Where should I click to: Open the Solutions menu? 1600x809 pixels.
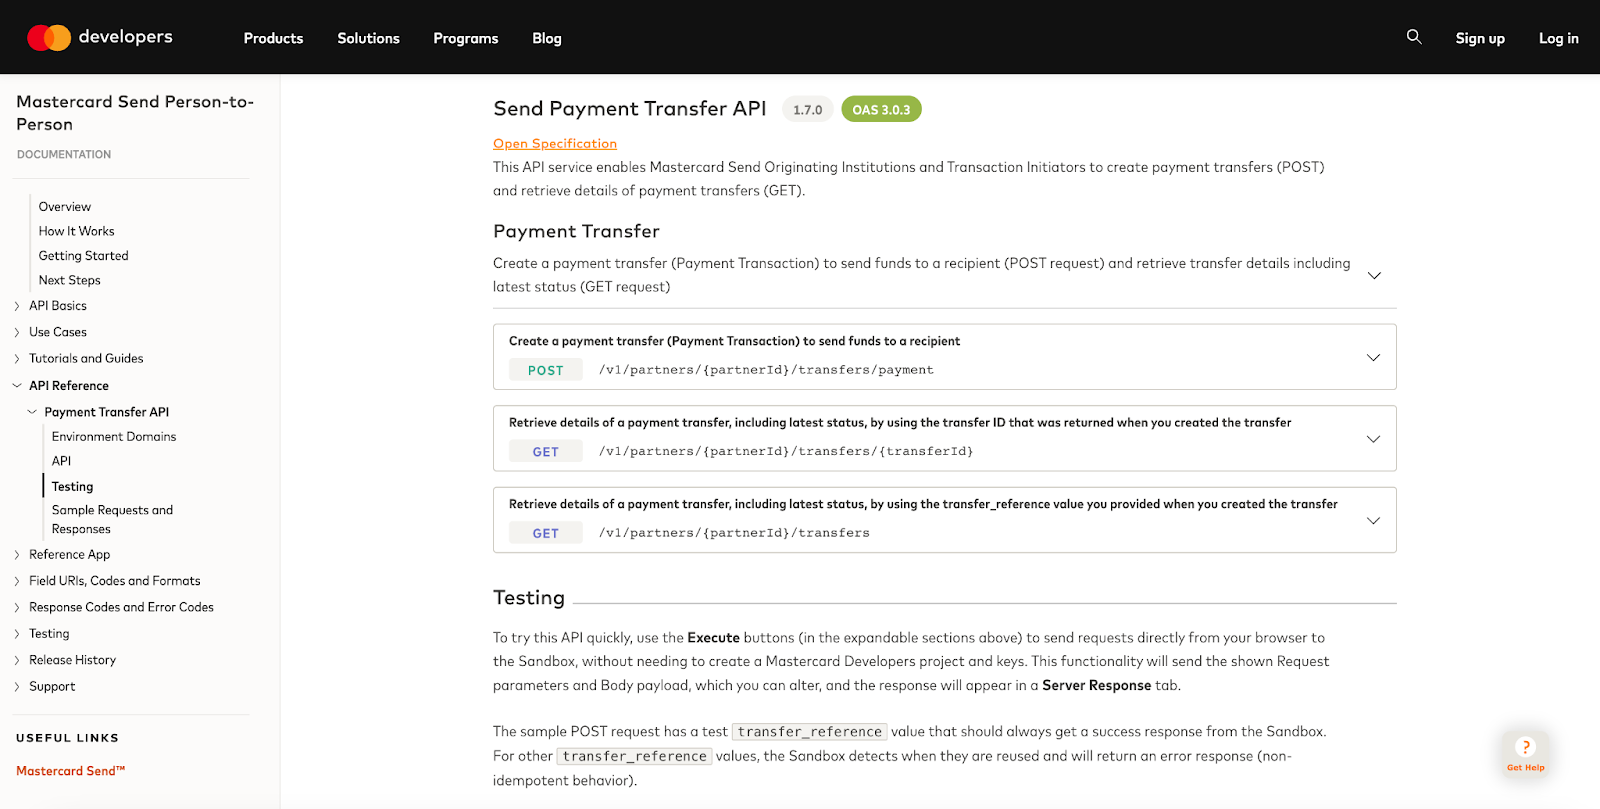click(x=368, y=38)
